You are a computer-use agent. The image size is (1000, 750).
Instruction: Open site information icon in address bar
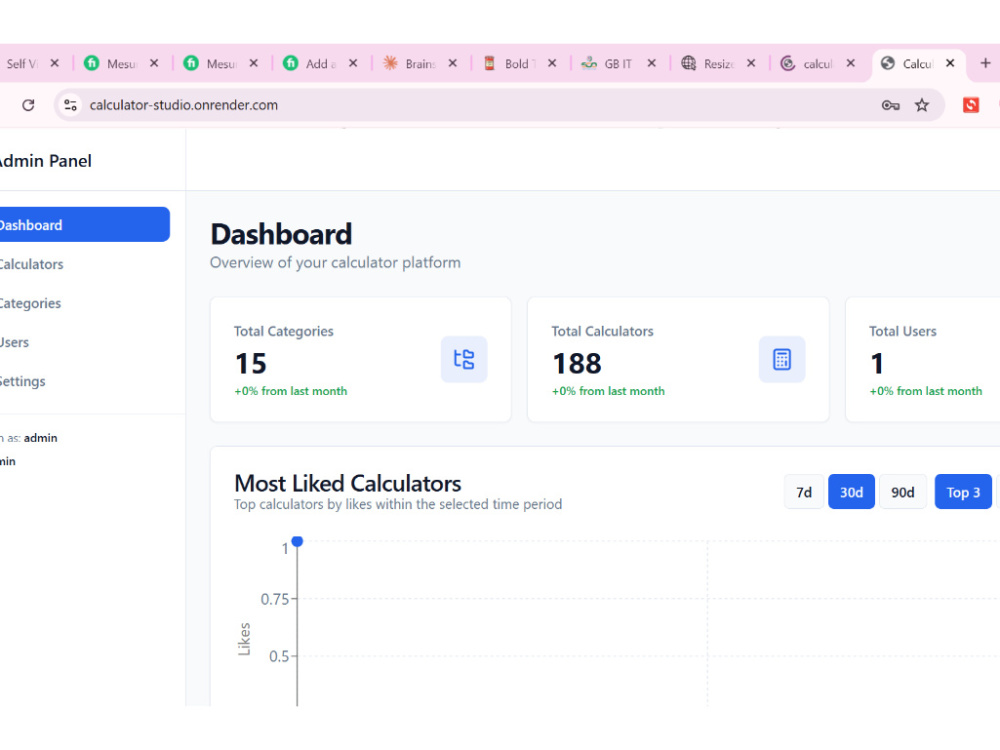[x=71, y=105]
